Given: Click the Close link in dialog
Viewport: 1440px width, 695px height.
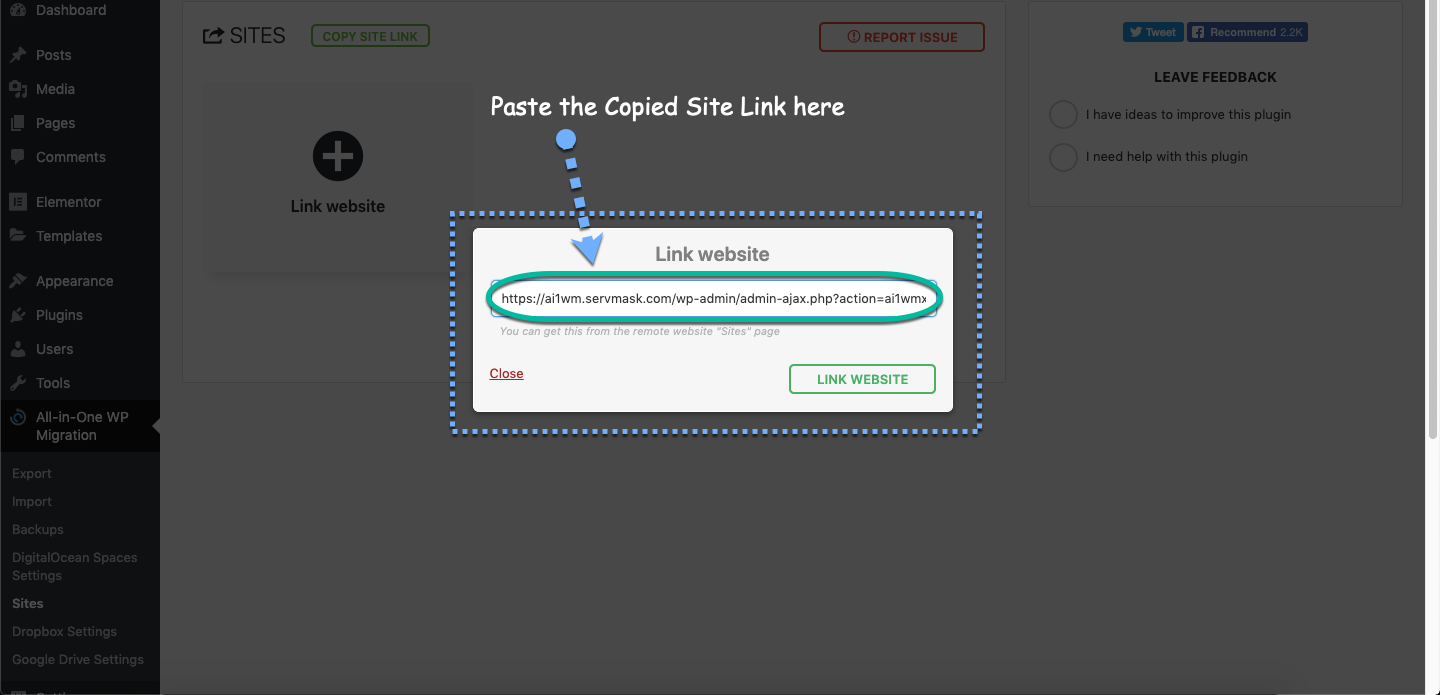Looking at the screenshot, I should pos(506,374).
